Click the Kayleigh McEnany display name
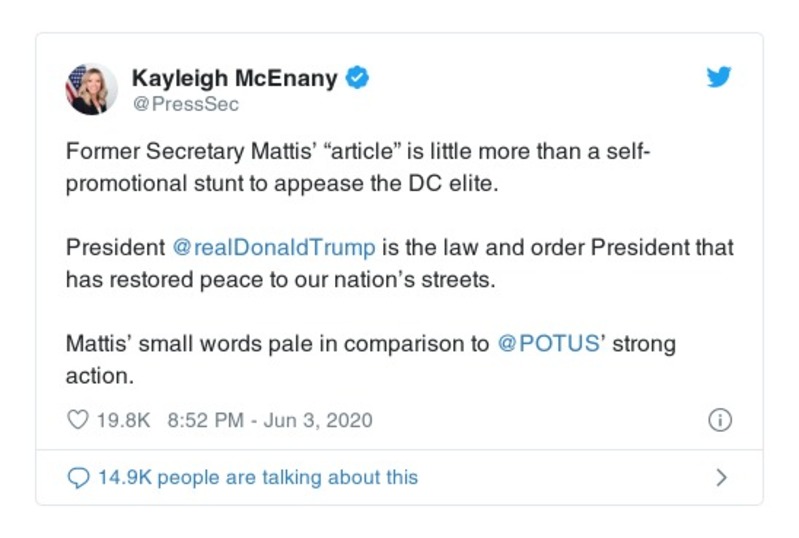Viewport: 799px width, 538px height. 234,78
